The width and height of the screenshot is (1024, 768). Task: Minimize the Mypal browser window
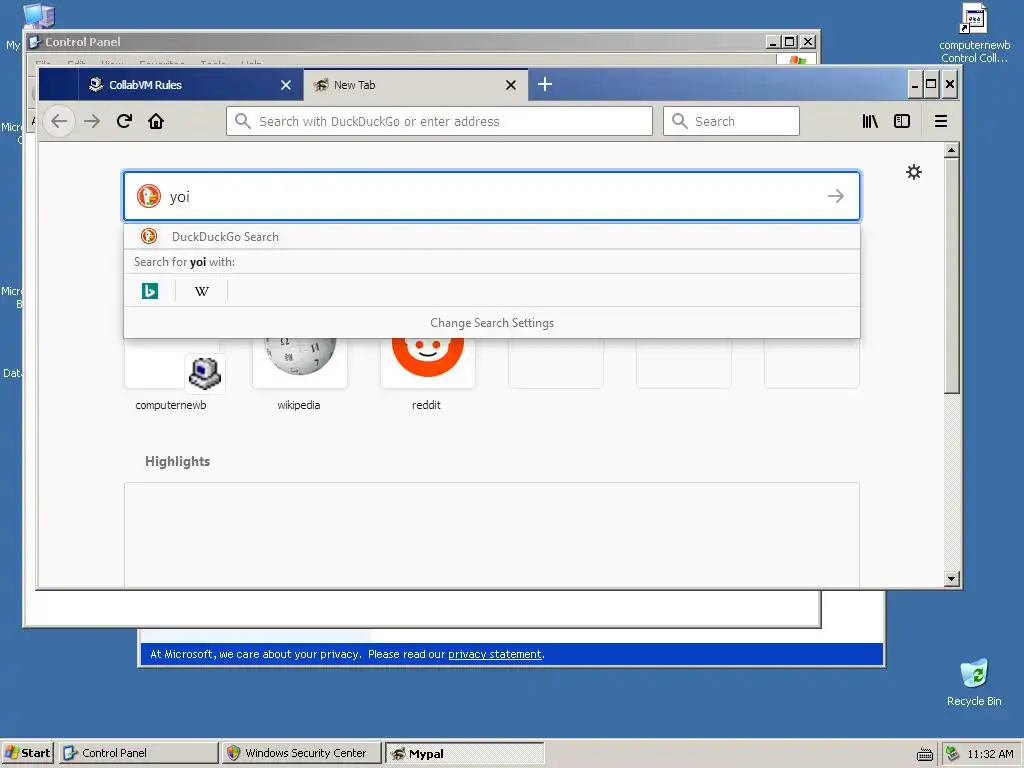(x=915, y=84)
